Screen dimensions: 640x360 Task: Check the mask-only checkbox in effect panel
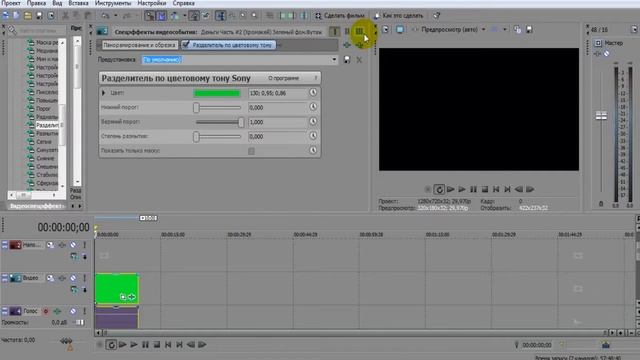(251, 151)
